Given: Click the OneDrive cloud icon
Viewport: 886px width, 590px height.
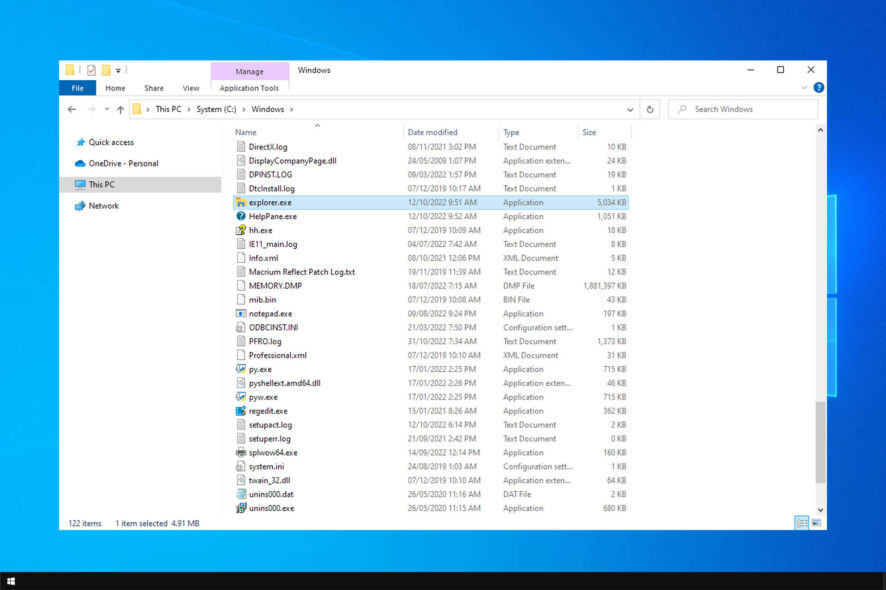Looking at the screenshot, I should tap(80, 163).
